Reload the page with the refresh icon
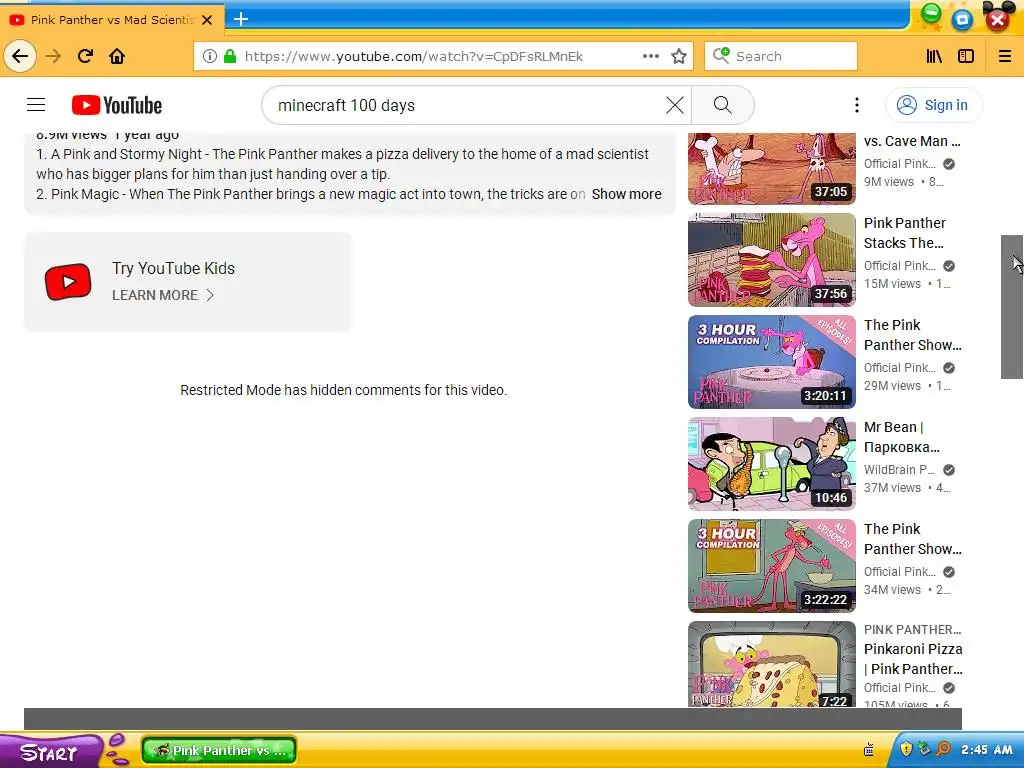Image resolution: width=1024 pixels, height=768 pixels. (x=85, y=56)
